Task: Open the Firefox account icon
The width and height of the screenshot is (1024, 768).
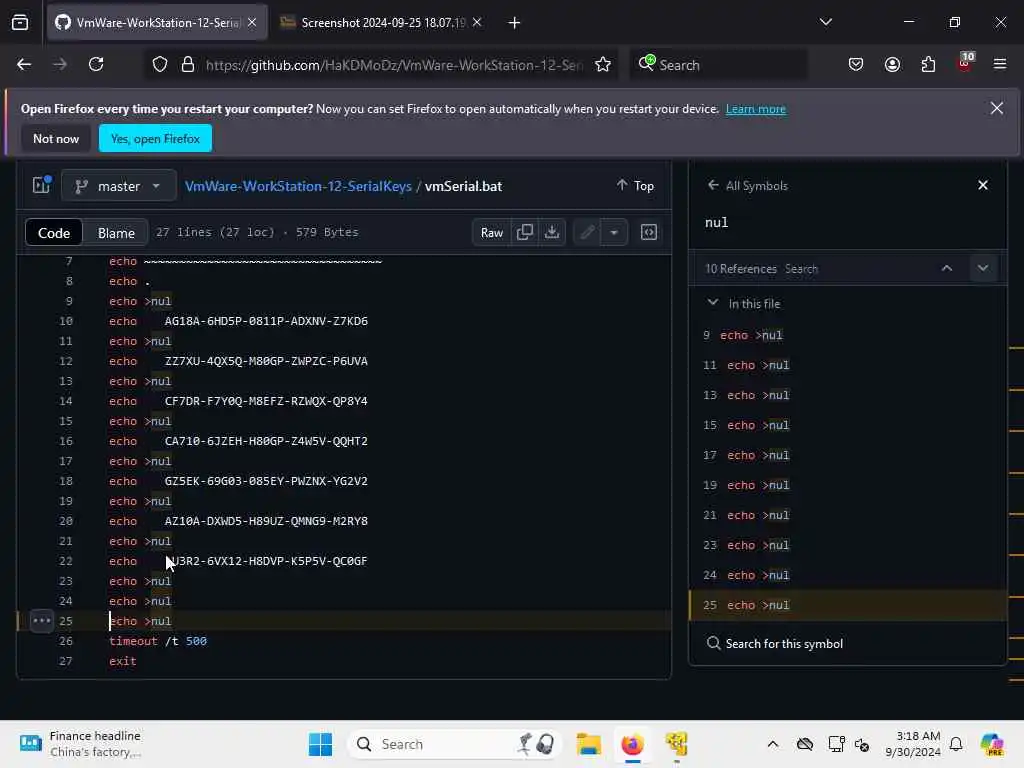Action: pyautogui.click(x=892, y=65)
